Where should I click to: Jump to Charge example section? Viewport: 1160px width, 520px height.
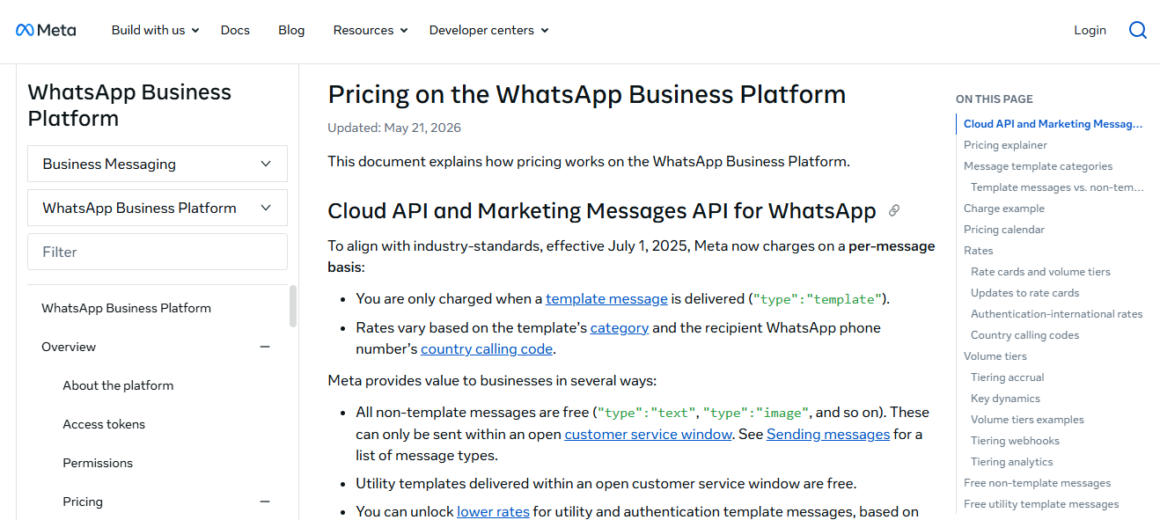[1004, 209]
